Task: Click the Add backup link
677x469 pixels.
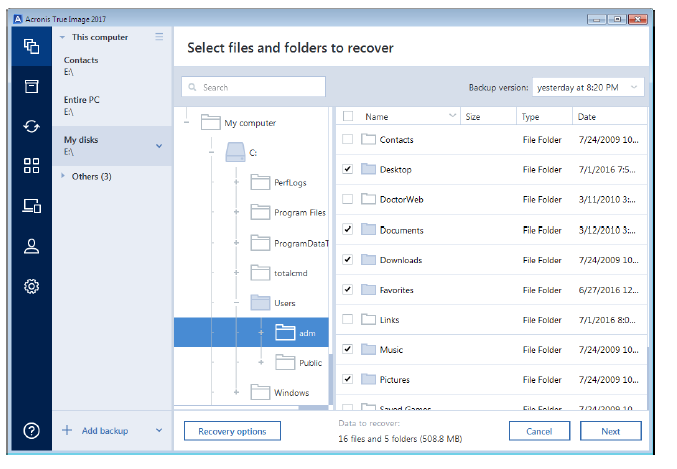Action: (x=105, y=431)
